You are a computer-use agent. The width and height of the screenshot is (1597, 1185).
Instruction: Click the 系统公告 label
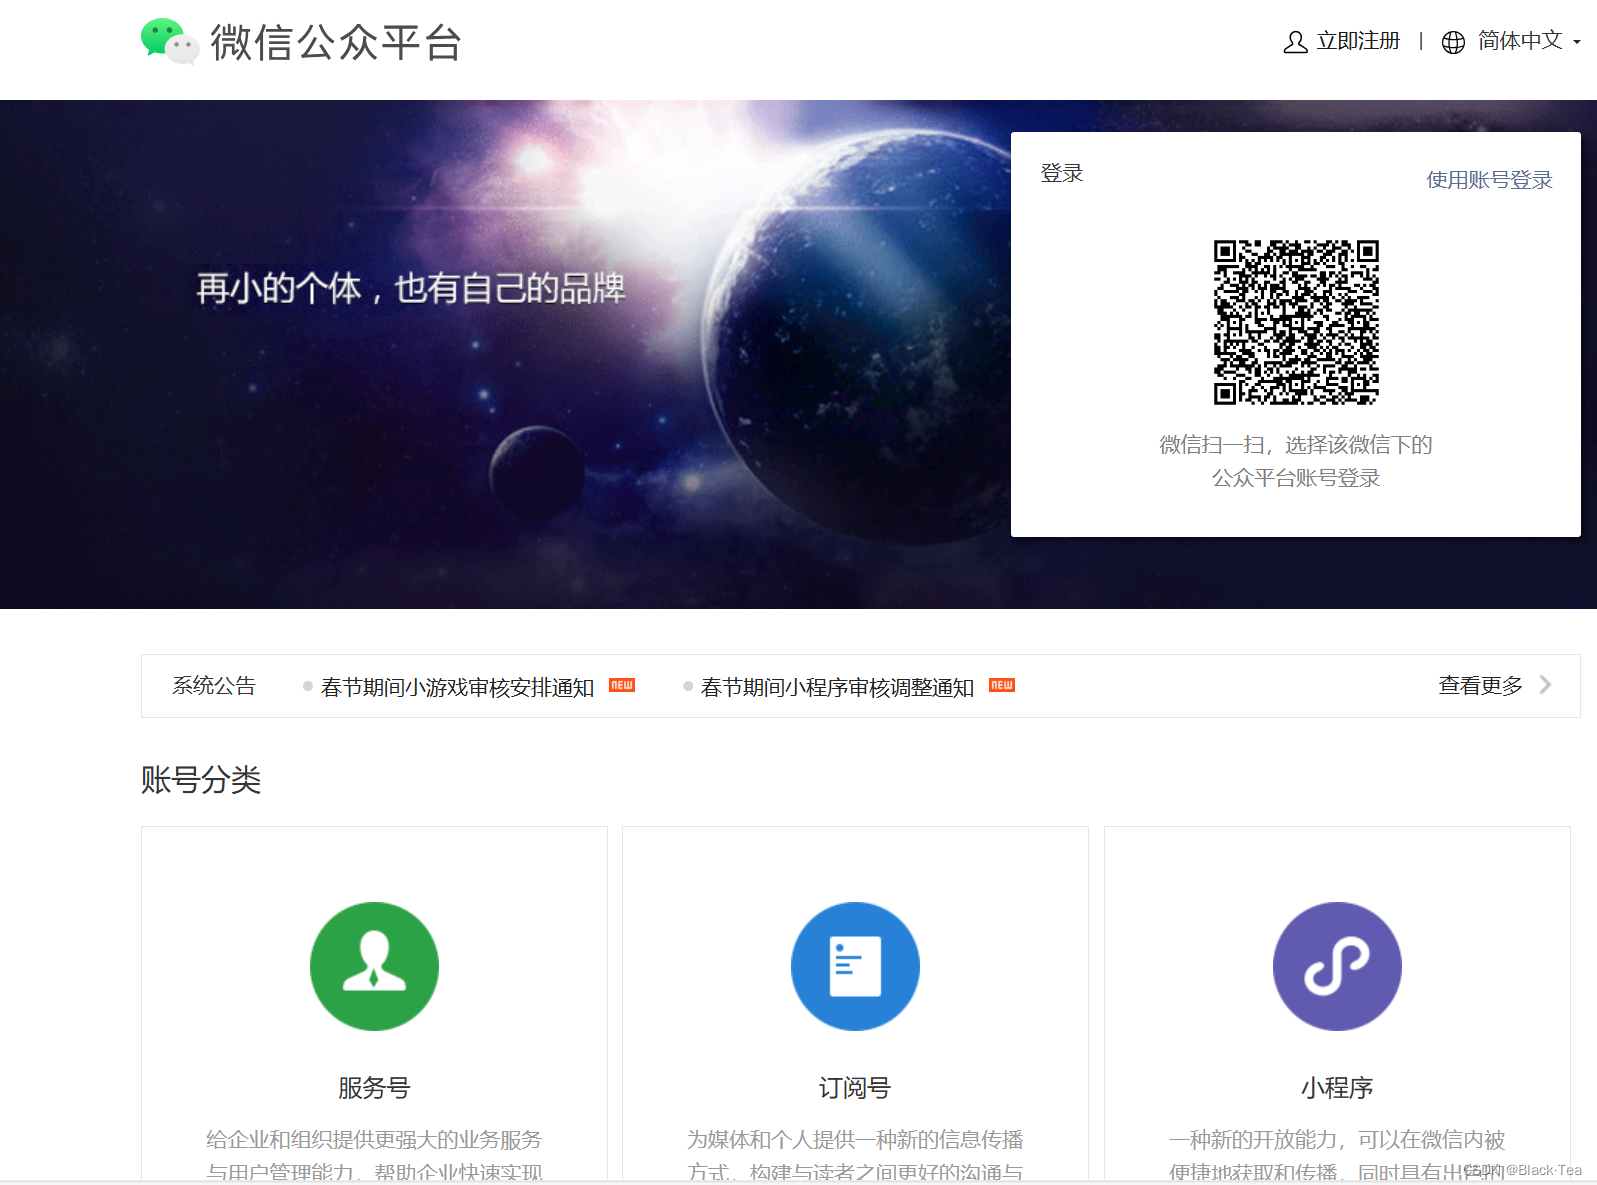(x=214, y=686)
